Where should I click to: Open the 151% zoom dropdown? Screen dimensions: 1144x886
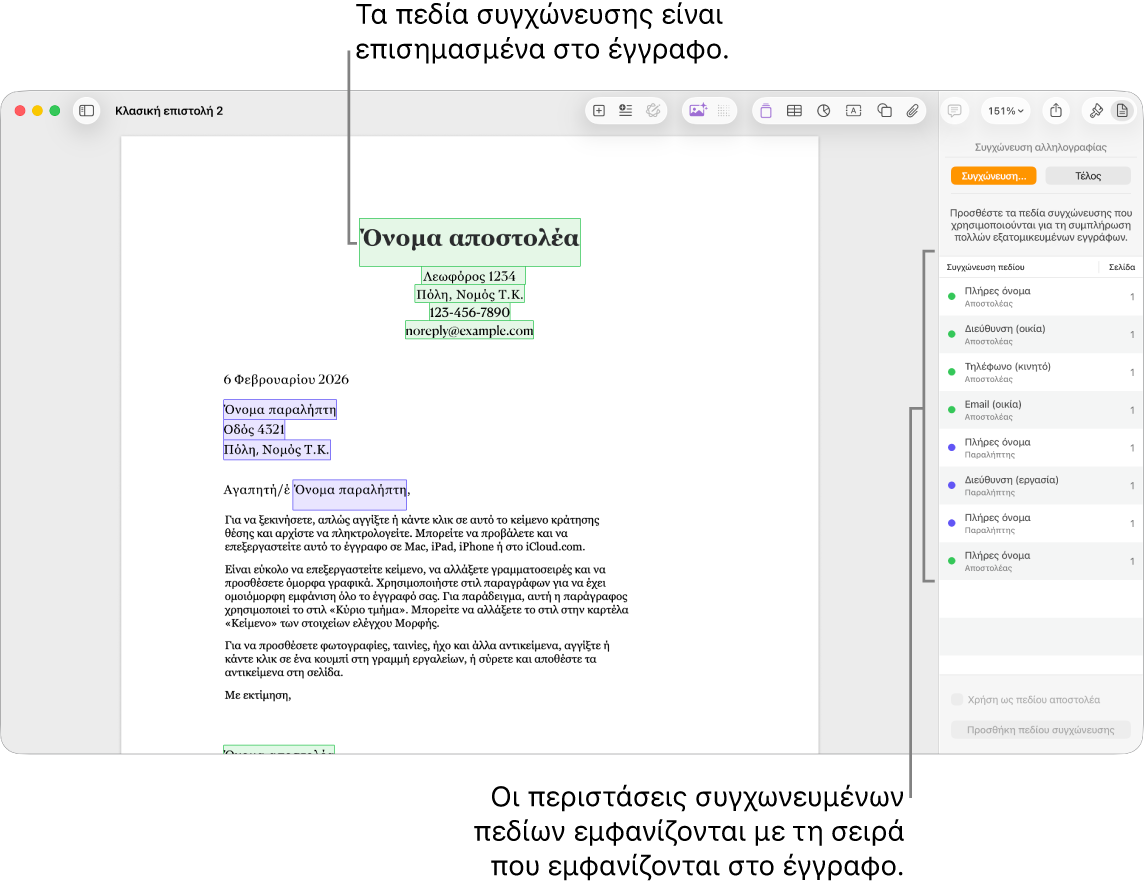point(1005,111)
